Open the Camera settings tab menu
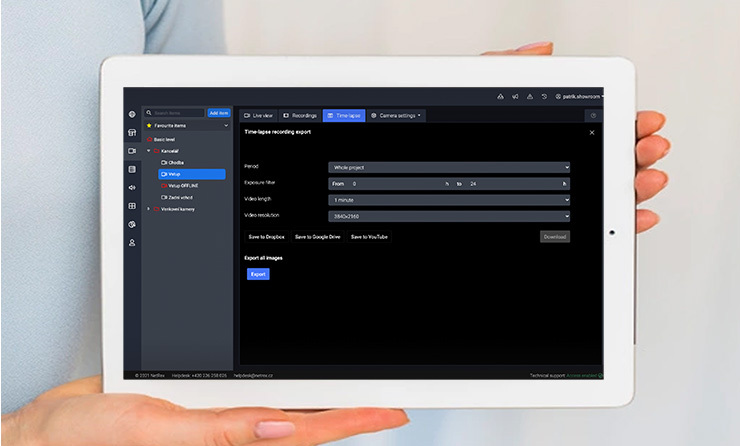 click(x=397, y=116)
